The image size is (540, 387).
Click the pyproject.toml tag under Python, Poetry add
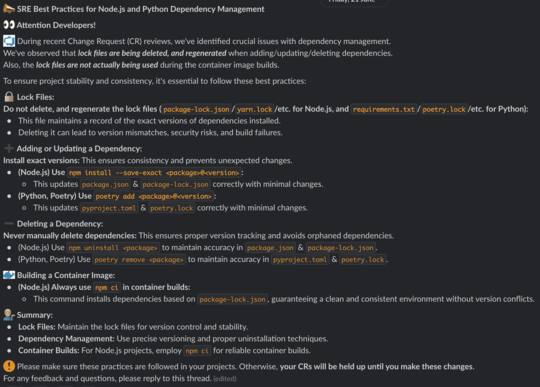click(109, 208)
